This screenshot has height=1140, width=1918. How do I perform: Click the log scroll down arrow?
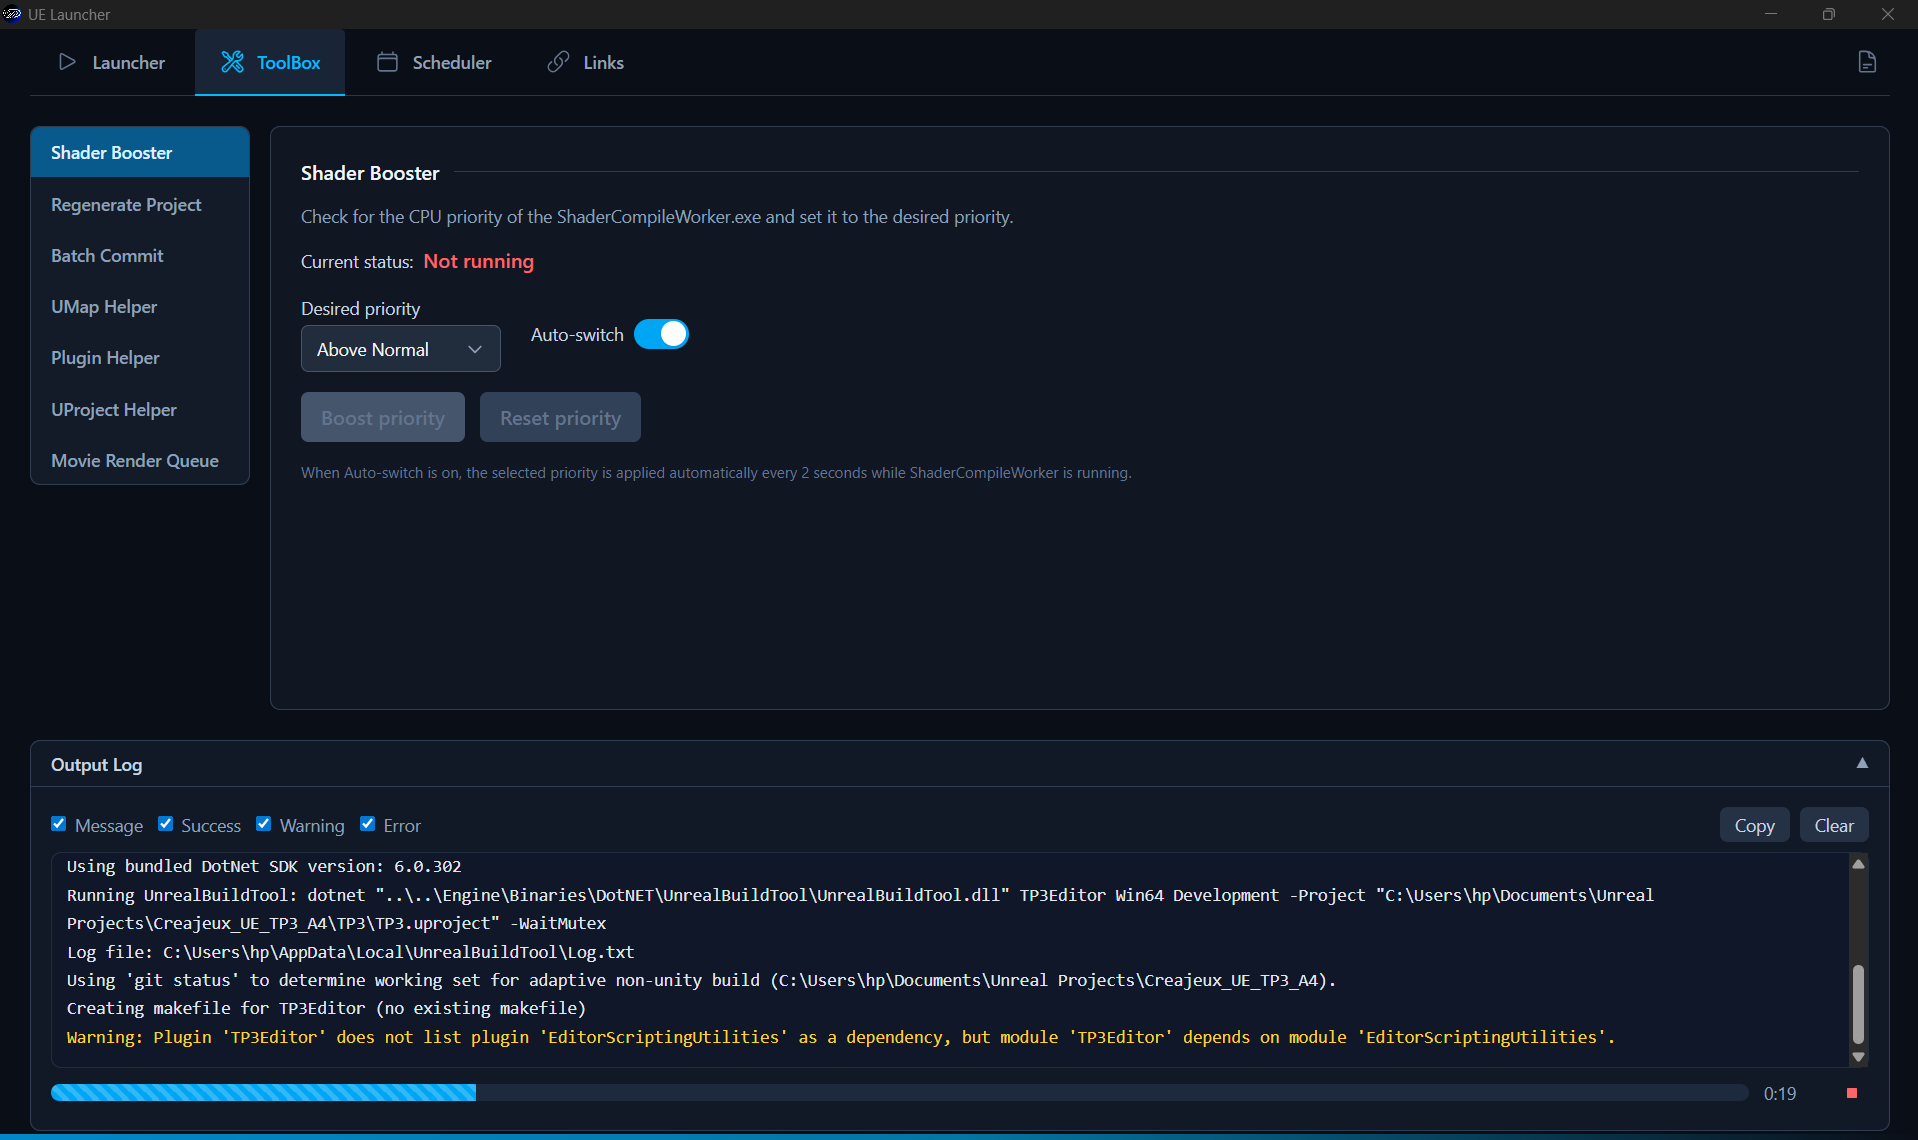click(1858, 1057)
